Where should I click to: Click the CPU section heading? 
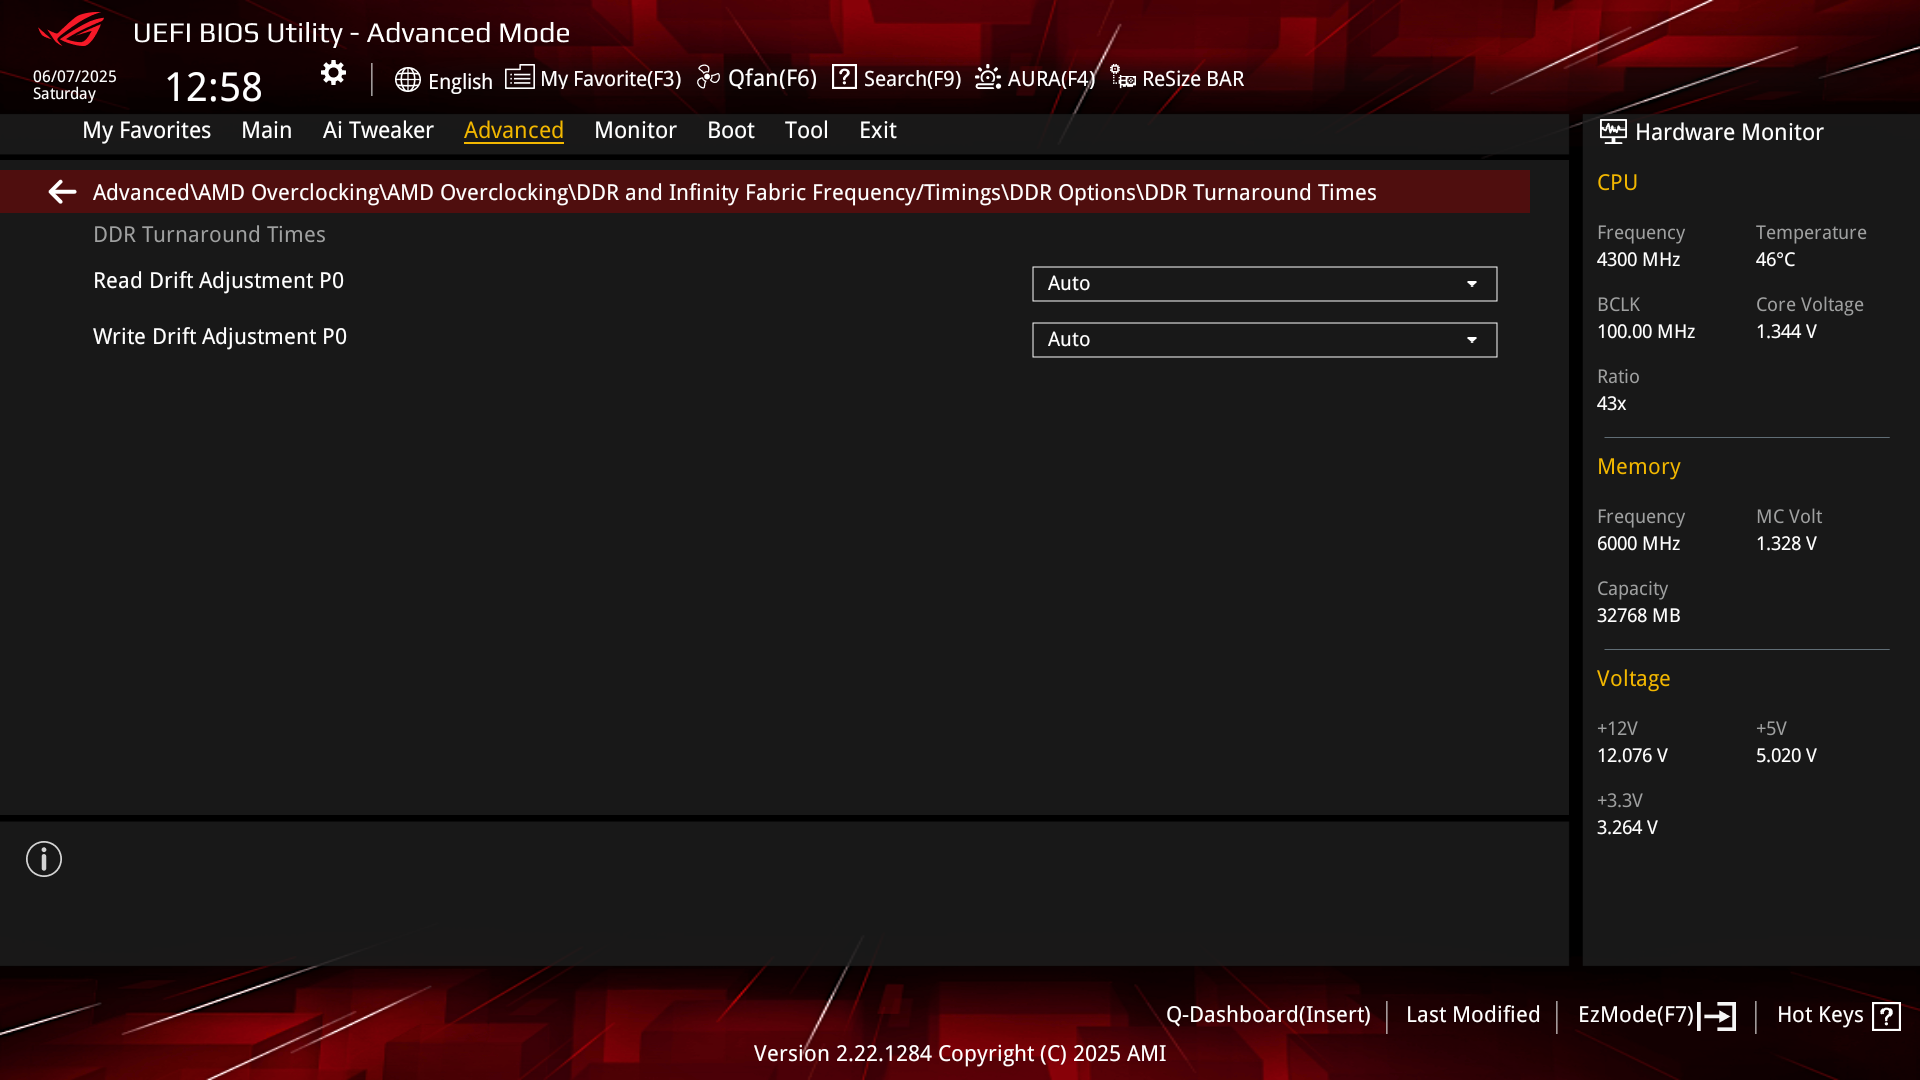click(1617, 183)
